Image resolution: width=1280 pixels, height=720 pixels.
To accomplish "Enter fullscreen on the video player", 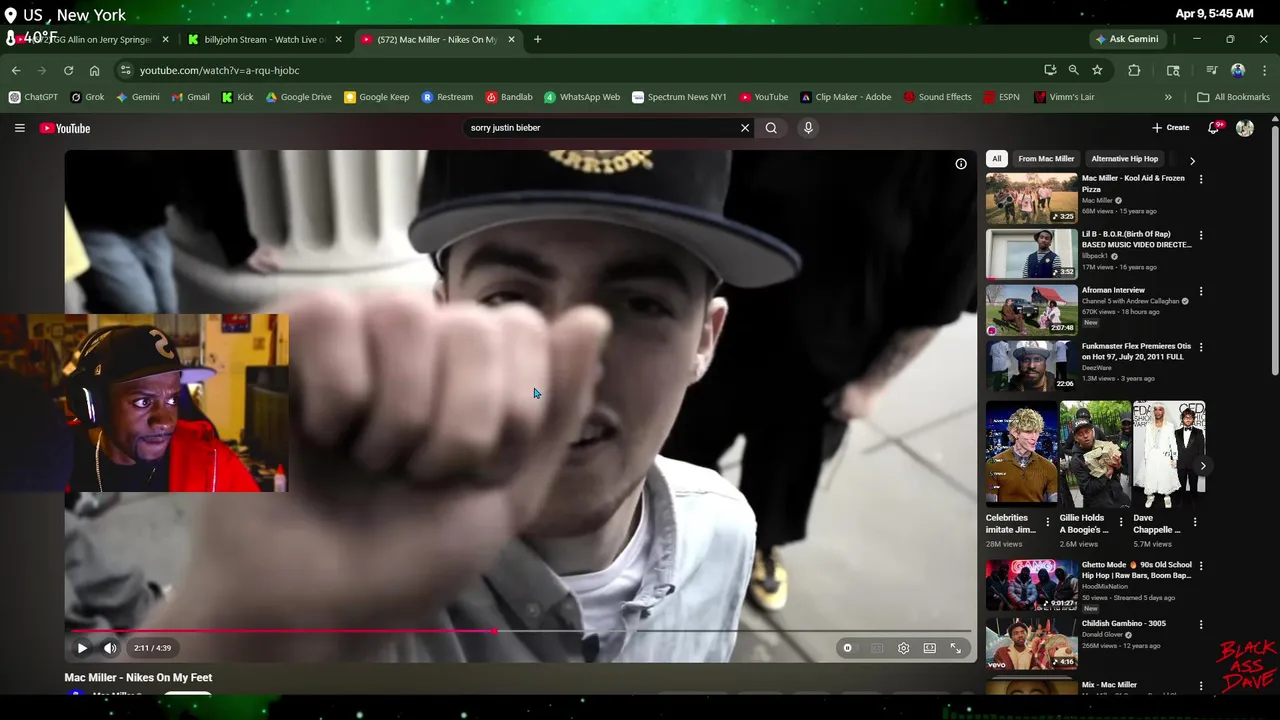I will (x=956, y=648).
